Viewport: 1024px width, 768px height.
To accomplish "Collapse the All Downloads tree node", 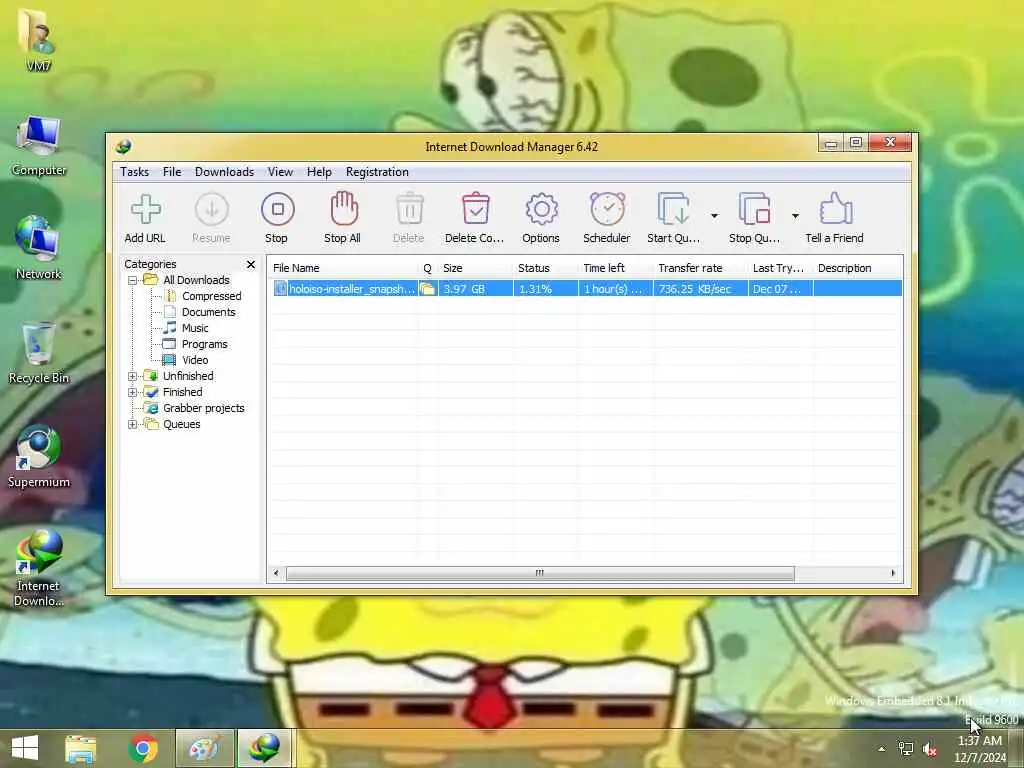I will 133,280.
